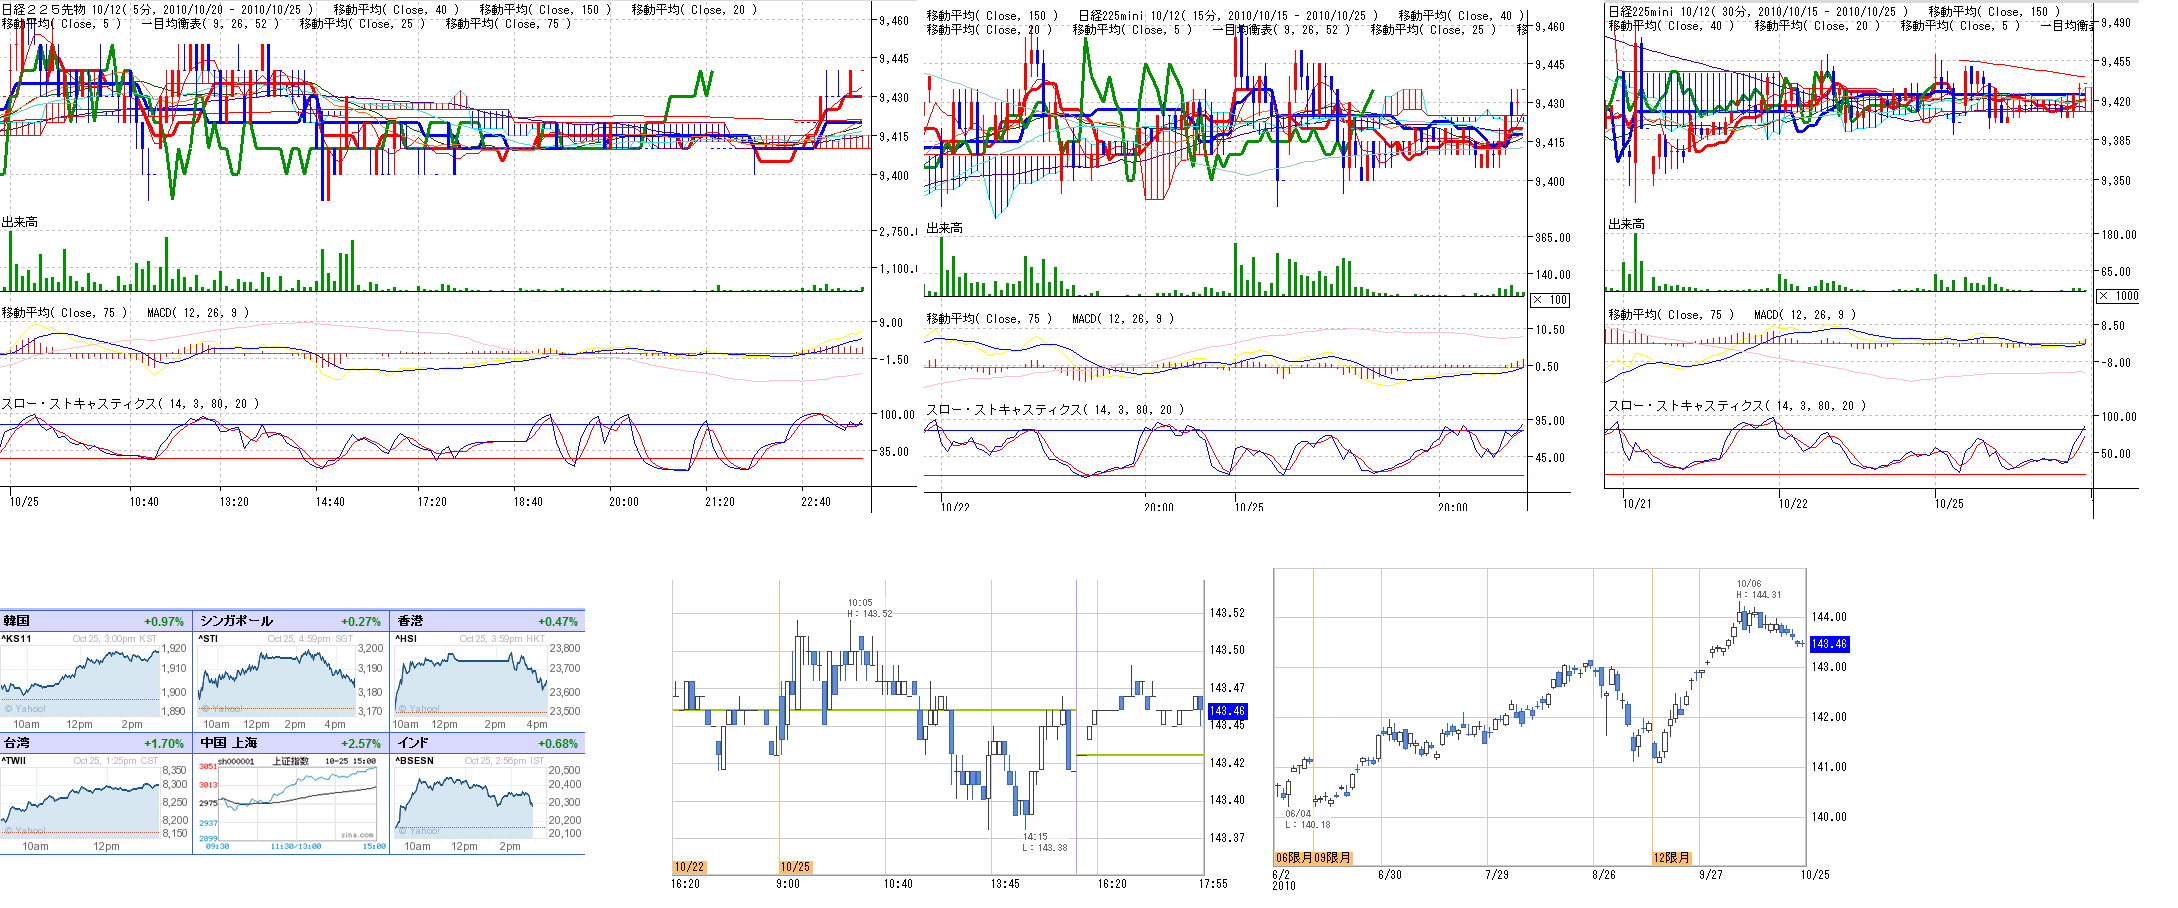Open the ^BSESN Sensex chart thumbnail
2178x908 pixels.
(x=471, y=800)
